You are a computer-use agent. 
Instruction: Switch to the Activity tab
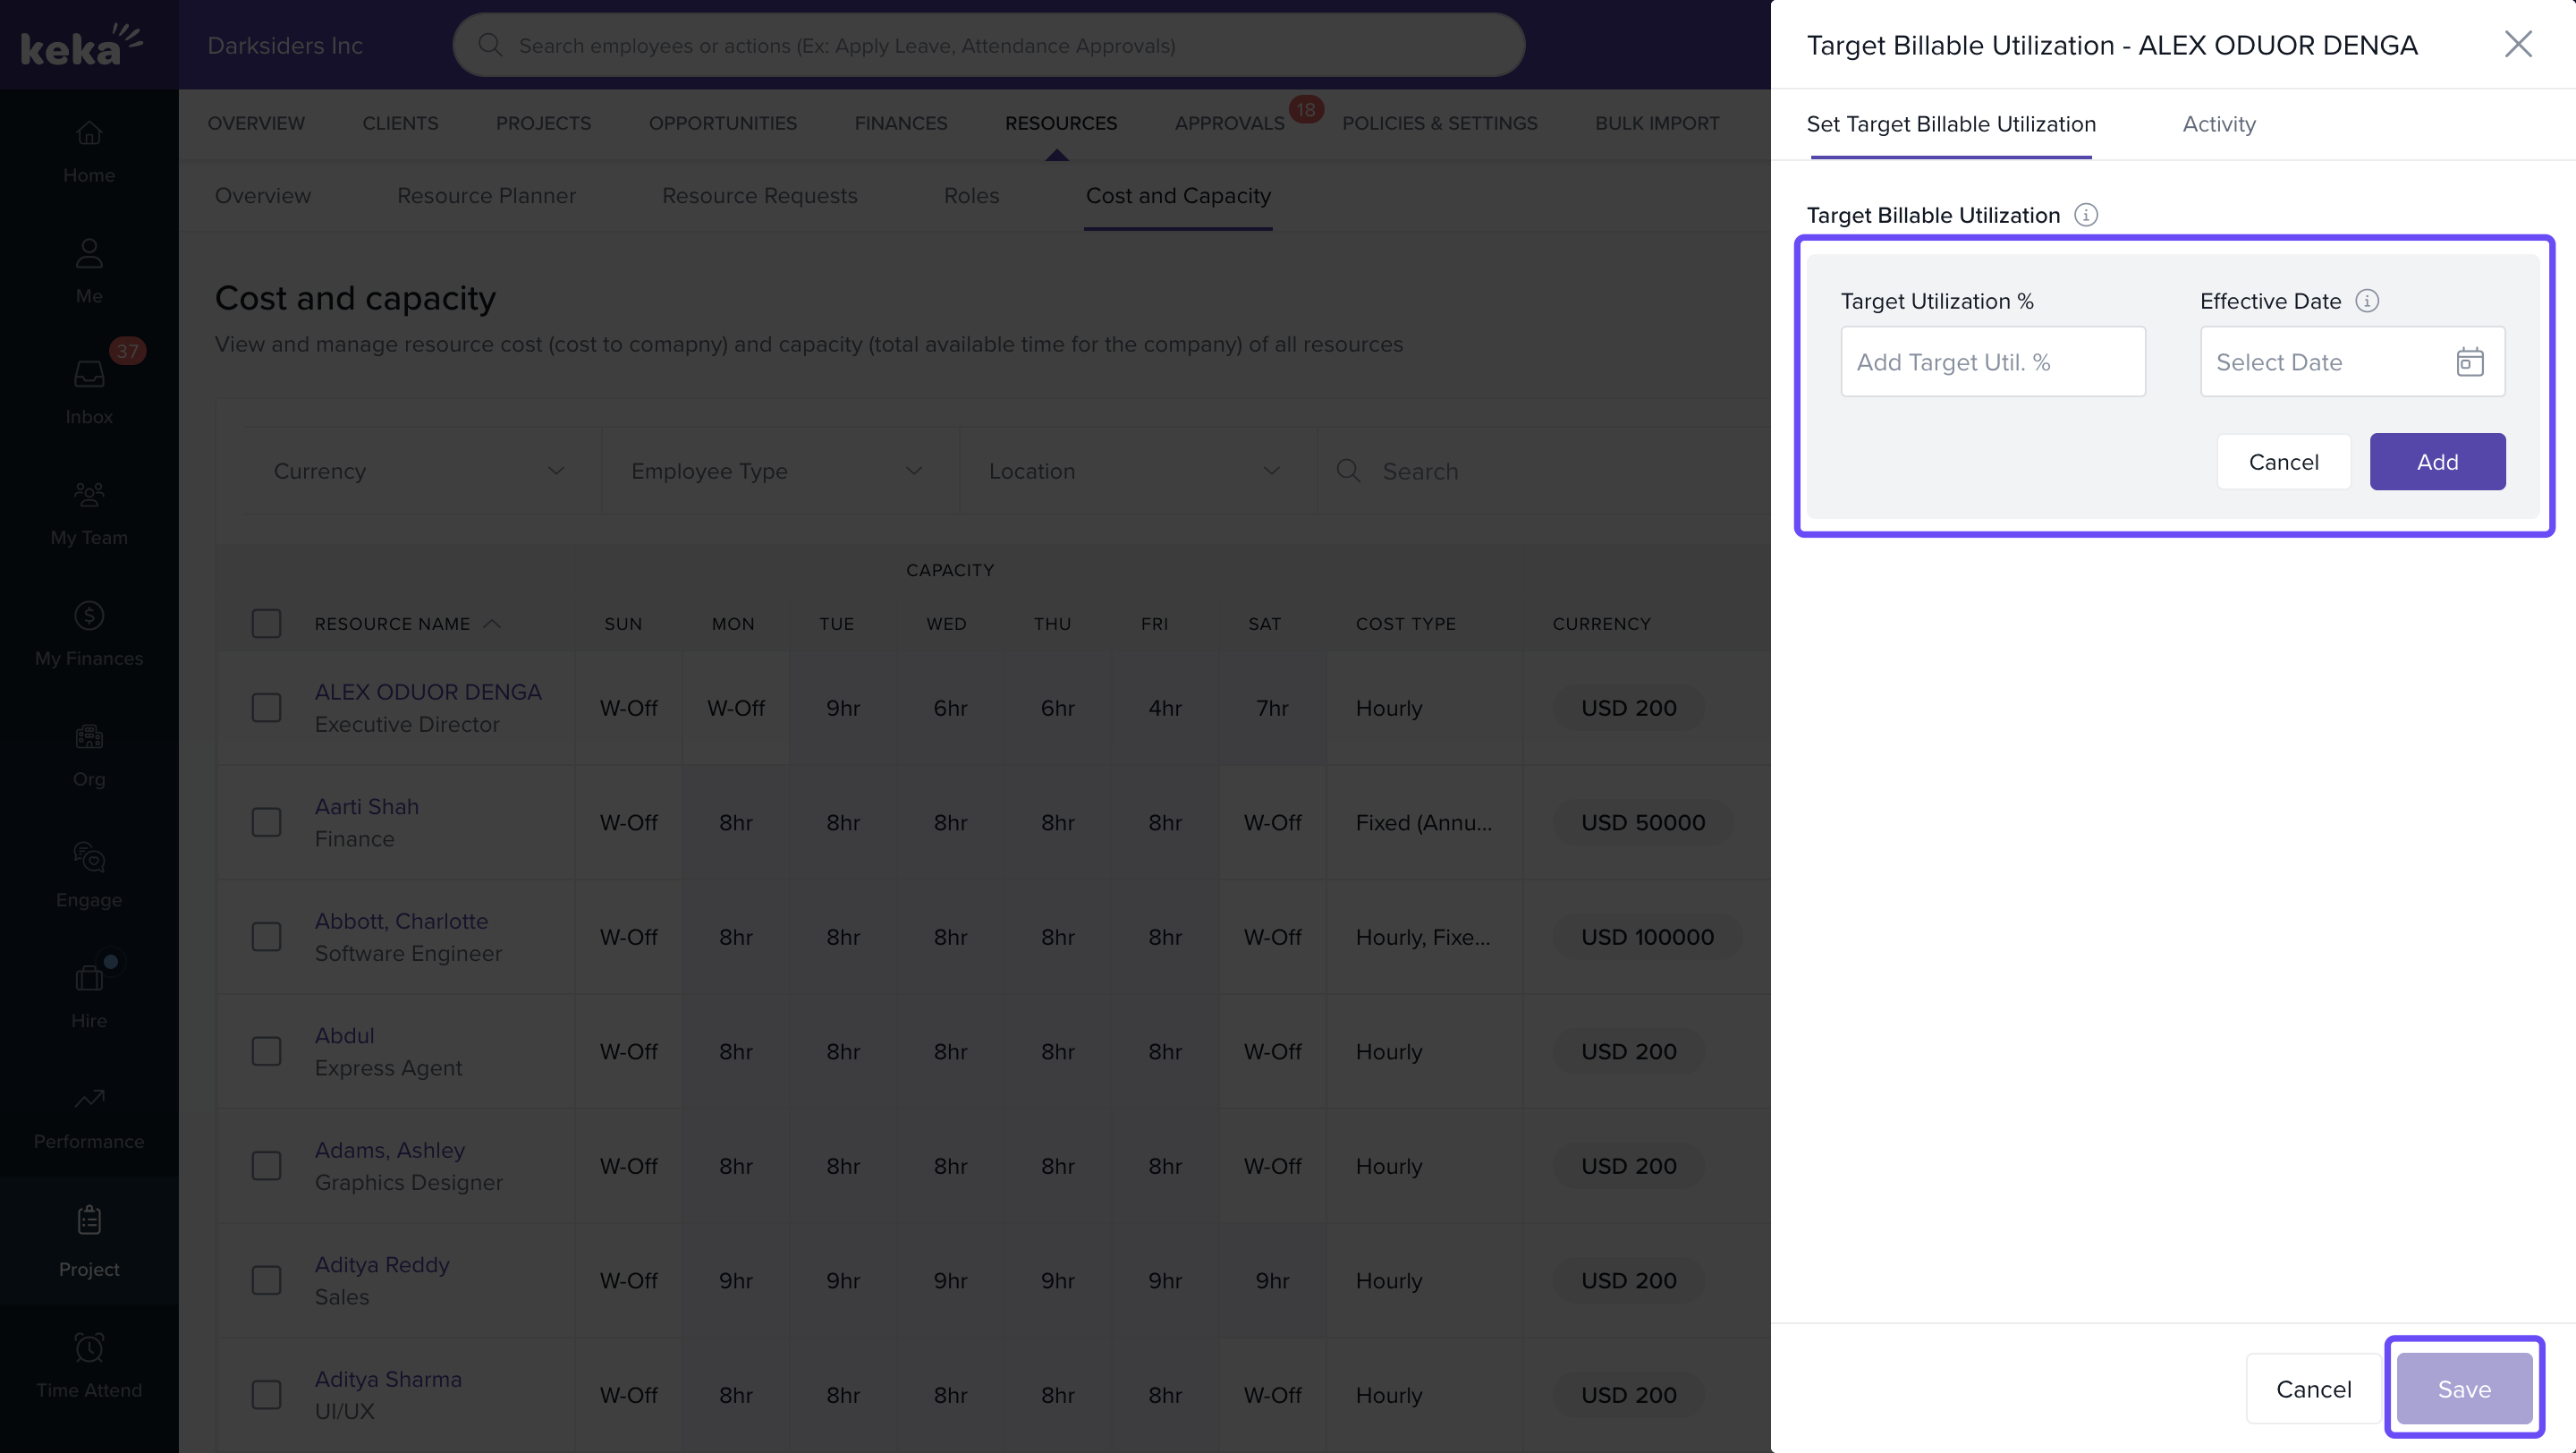pyautogui.click(x=2218, y=124)
